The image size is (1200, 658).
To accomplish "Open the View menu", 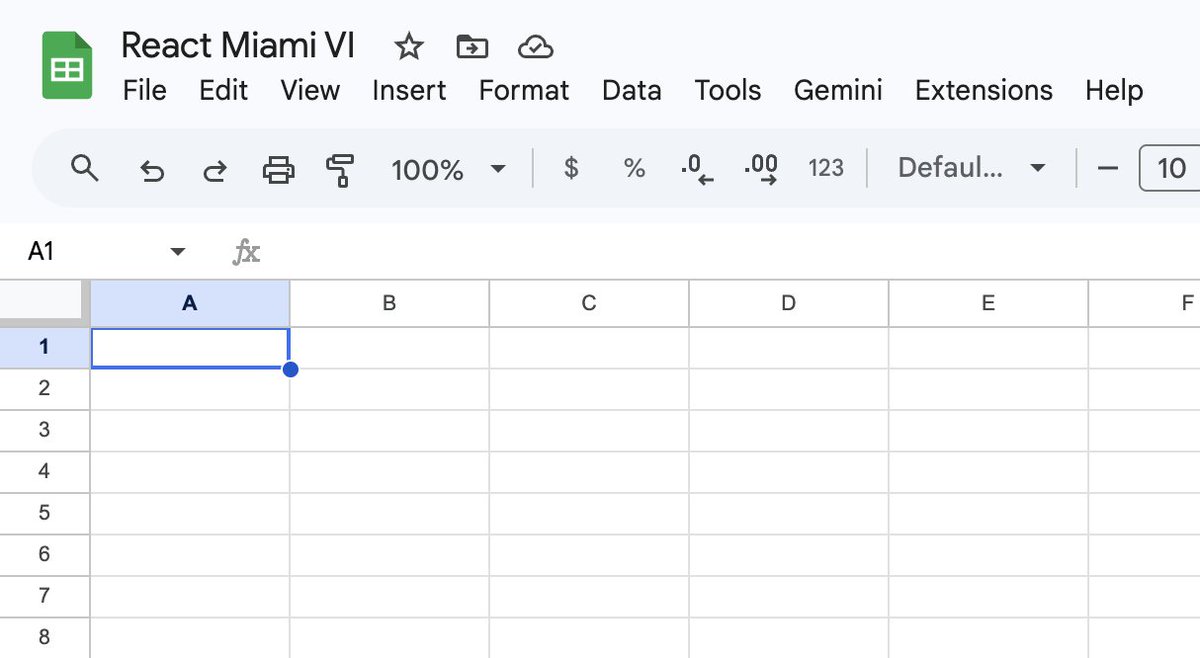I will coord(310,90).
